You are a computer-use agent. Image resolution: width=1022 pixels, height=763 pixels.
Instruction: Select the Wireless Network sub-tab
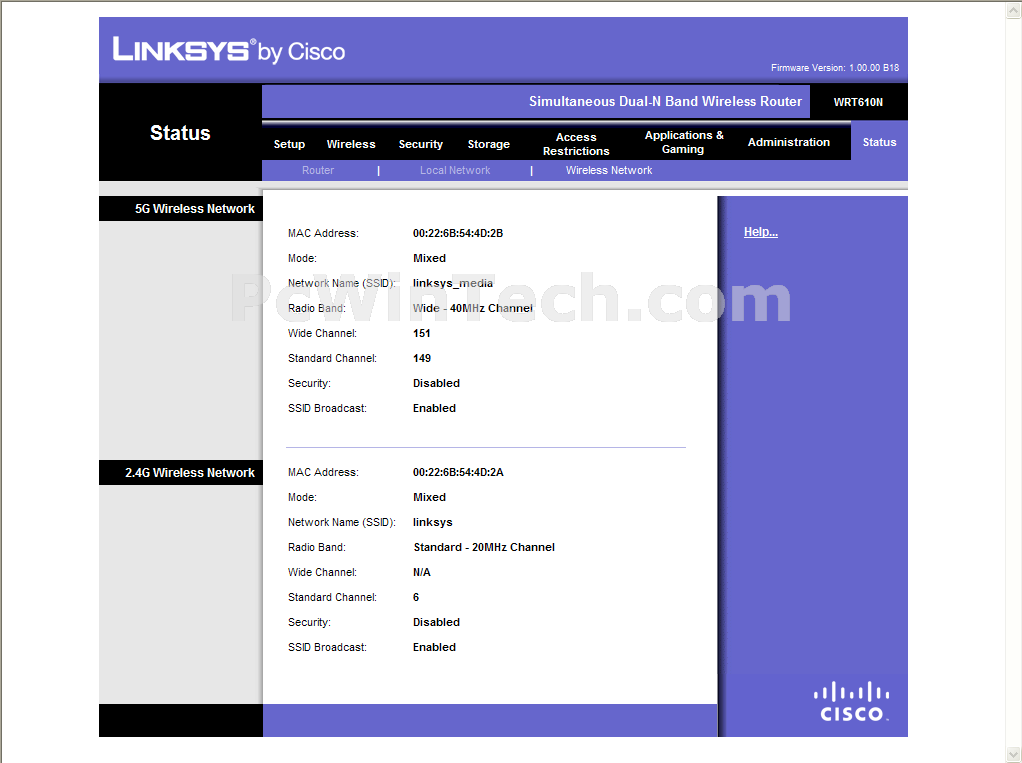tap(609, 170)
